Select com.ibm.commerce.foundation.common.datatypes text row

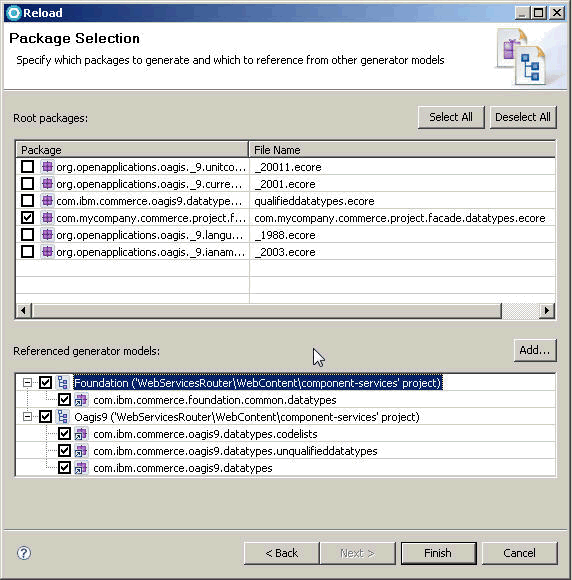click(215, 400)
